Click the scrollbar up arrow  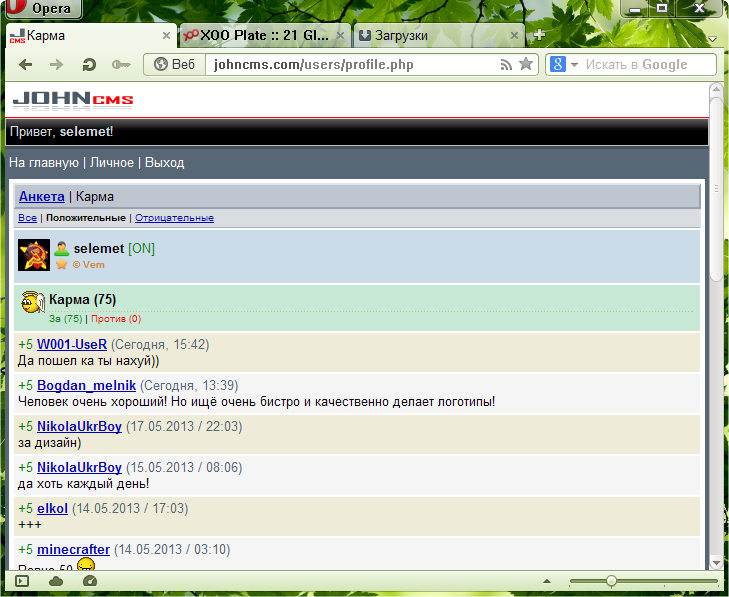[716, 89]
